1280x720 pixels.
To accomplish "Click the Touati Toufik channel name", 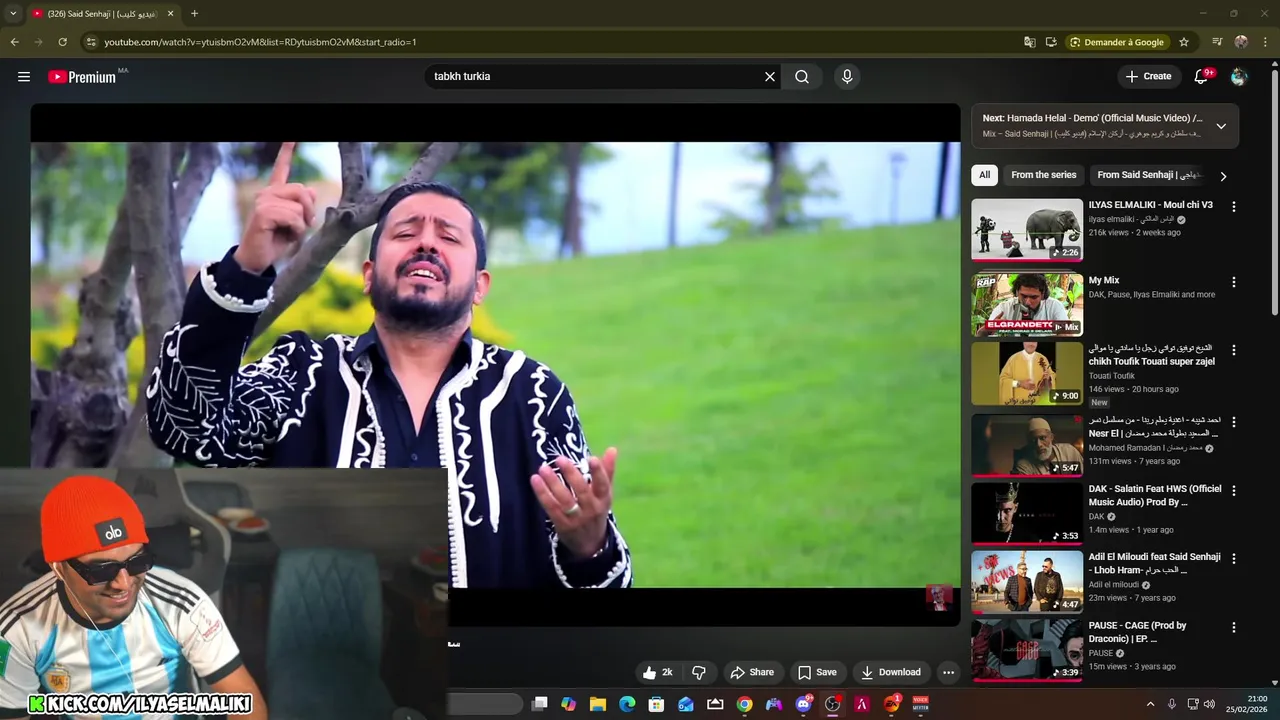I will tap(1112, 376).
